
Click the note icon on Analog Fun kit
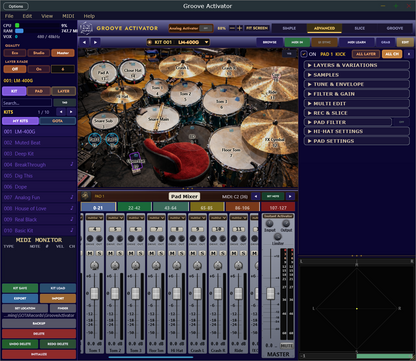click(72, 197)
